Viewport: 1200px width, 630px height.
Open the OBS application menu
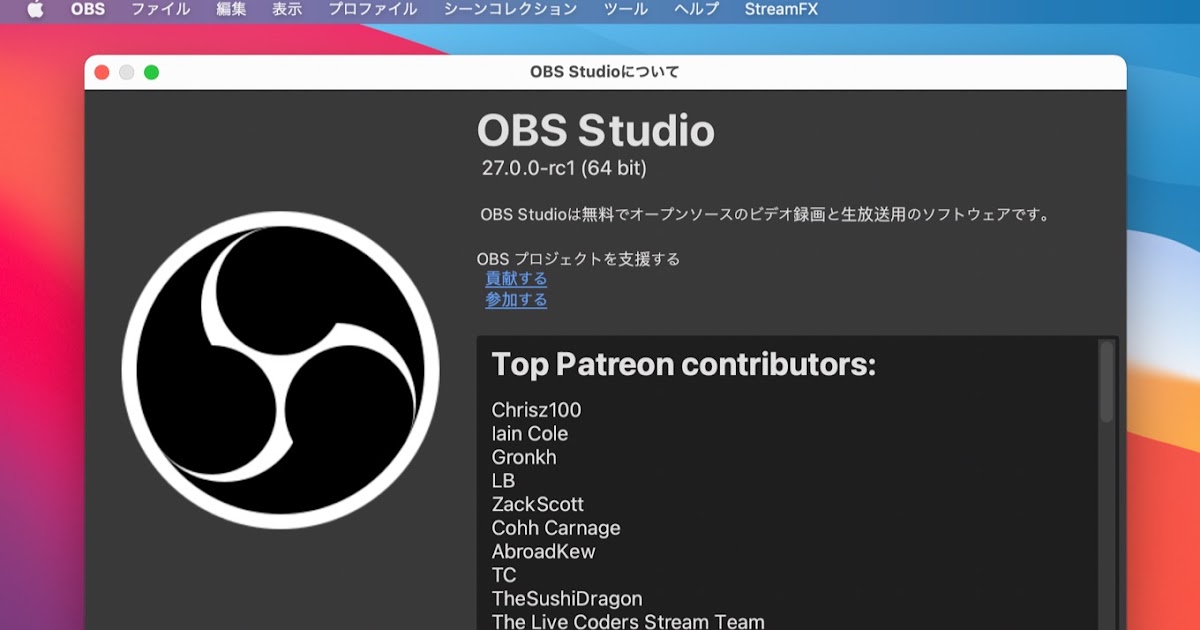click(88, 9)
